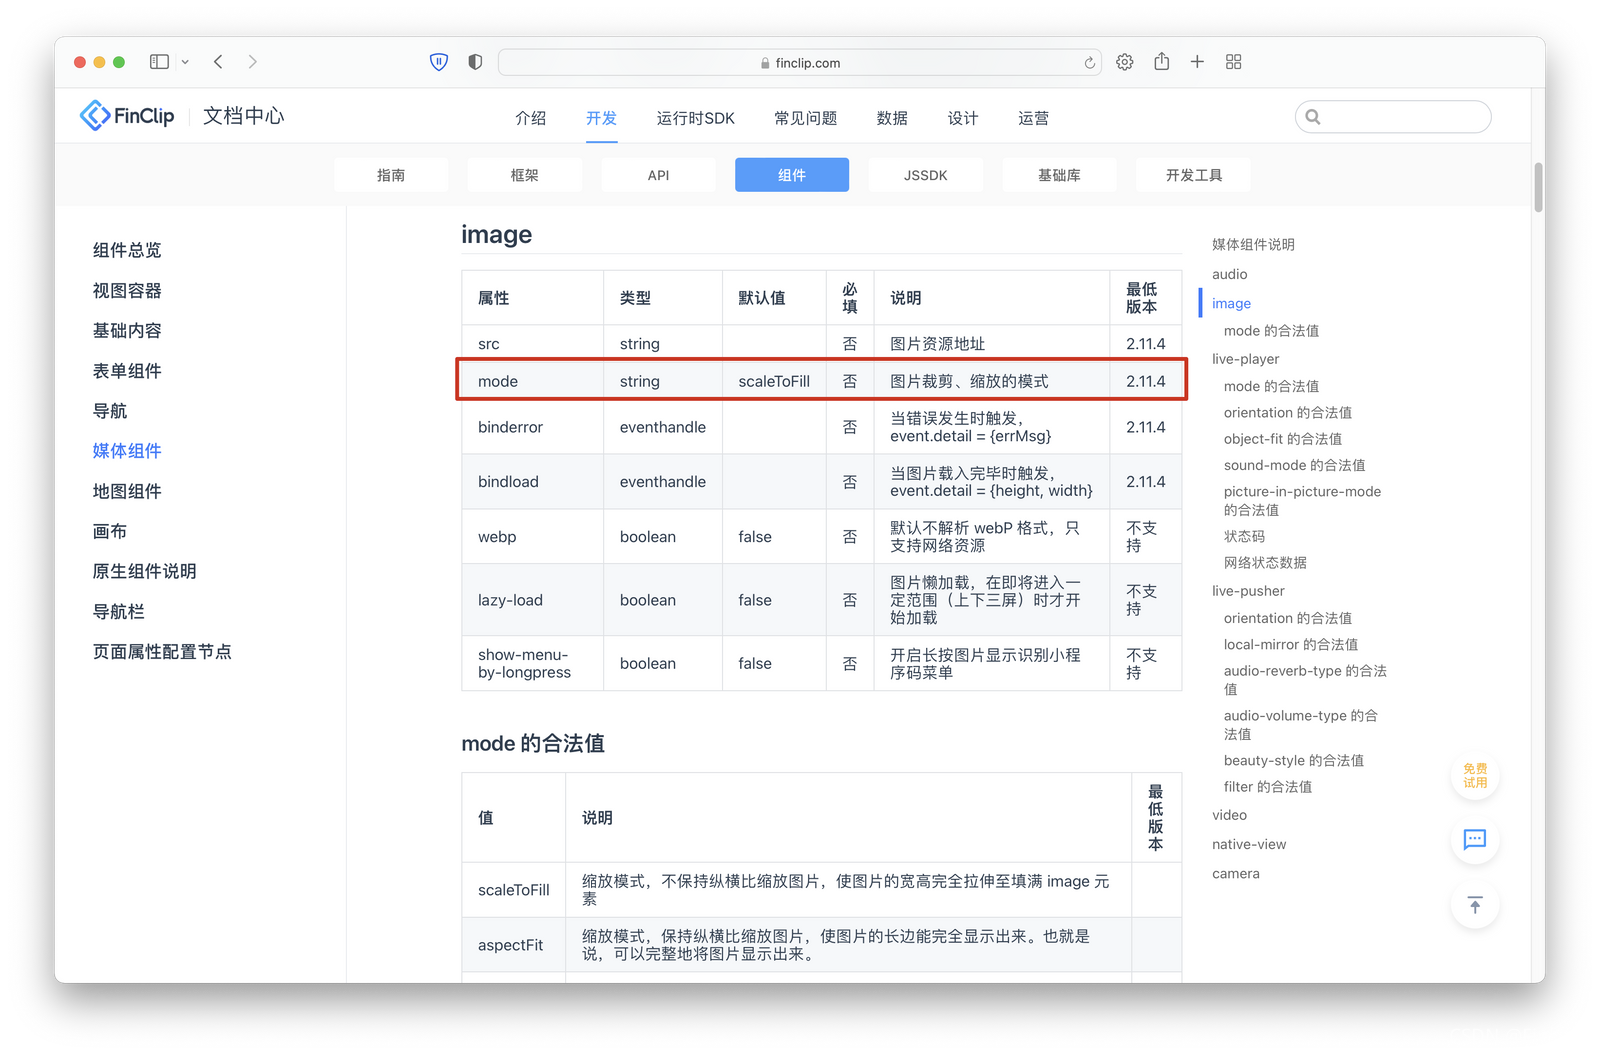1600x1055 pixels.
Task: Click the back-to-top arrow button
Action: (x=1474, y=905)
